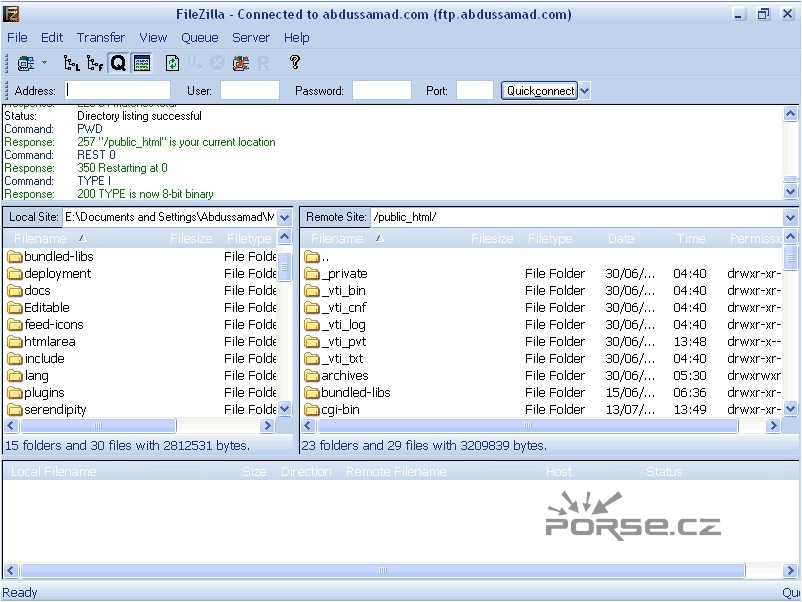
Task: Click queue pane horizontal scroll-right arrow
Action: (790, 570)
